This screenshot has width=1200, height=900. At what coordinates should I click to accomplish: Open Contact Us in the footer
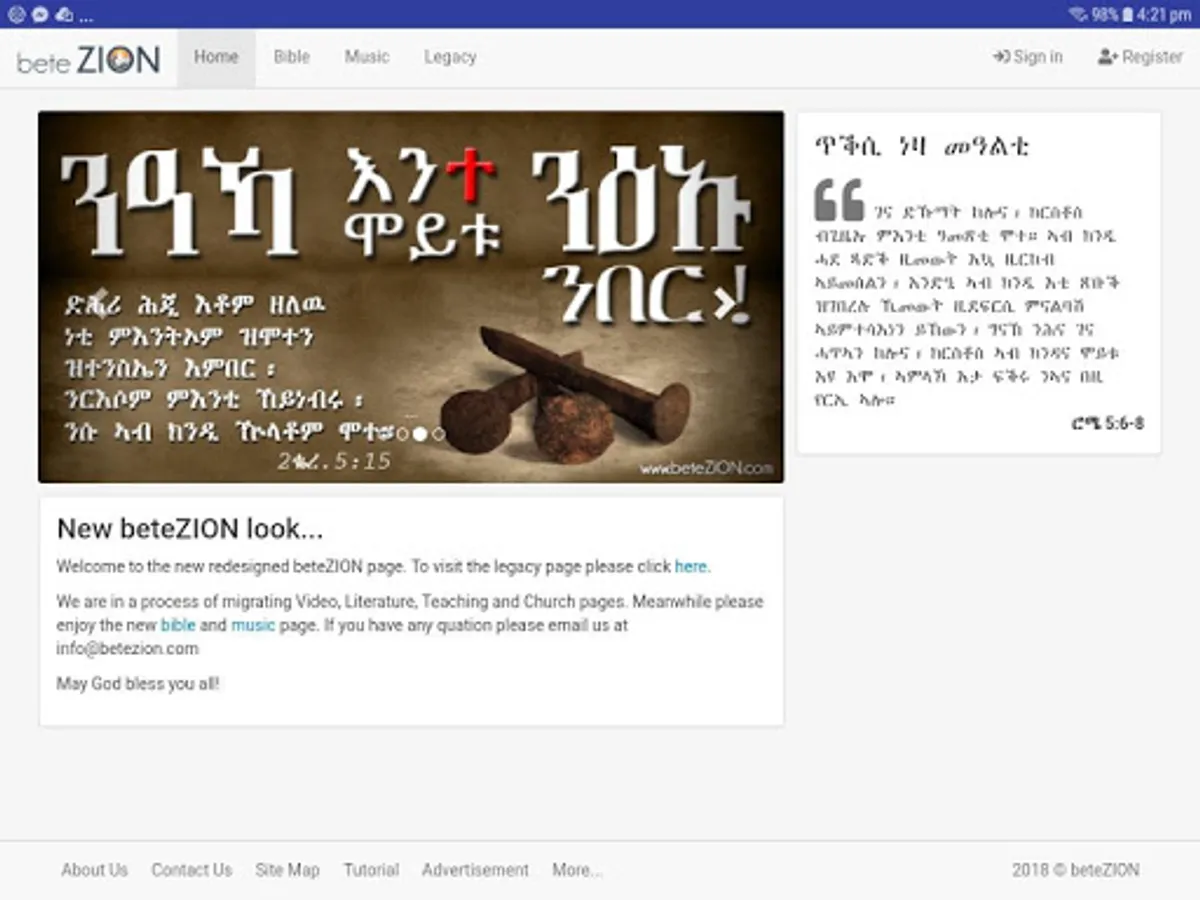click(x=192, y=870)
